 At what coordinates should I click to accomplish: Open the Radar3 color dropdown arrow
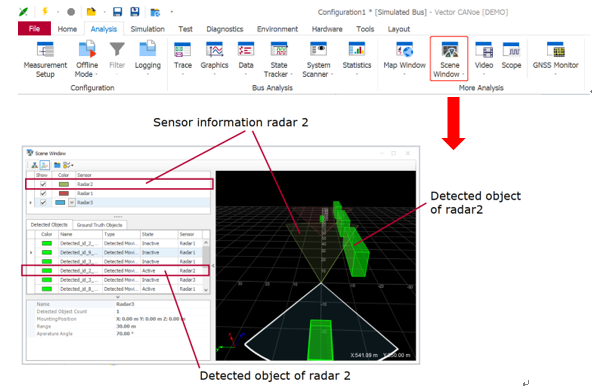(72, 202)
